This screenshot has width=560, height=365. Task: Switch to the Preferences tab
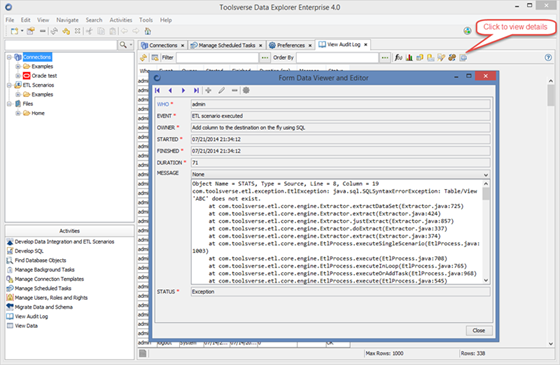click(x=291, y=45)
